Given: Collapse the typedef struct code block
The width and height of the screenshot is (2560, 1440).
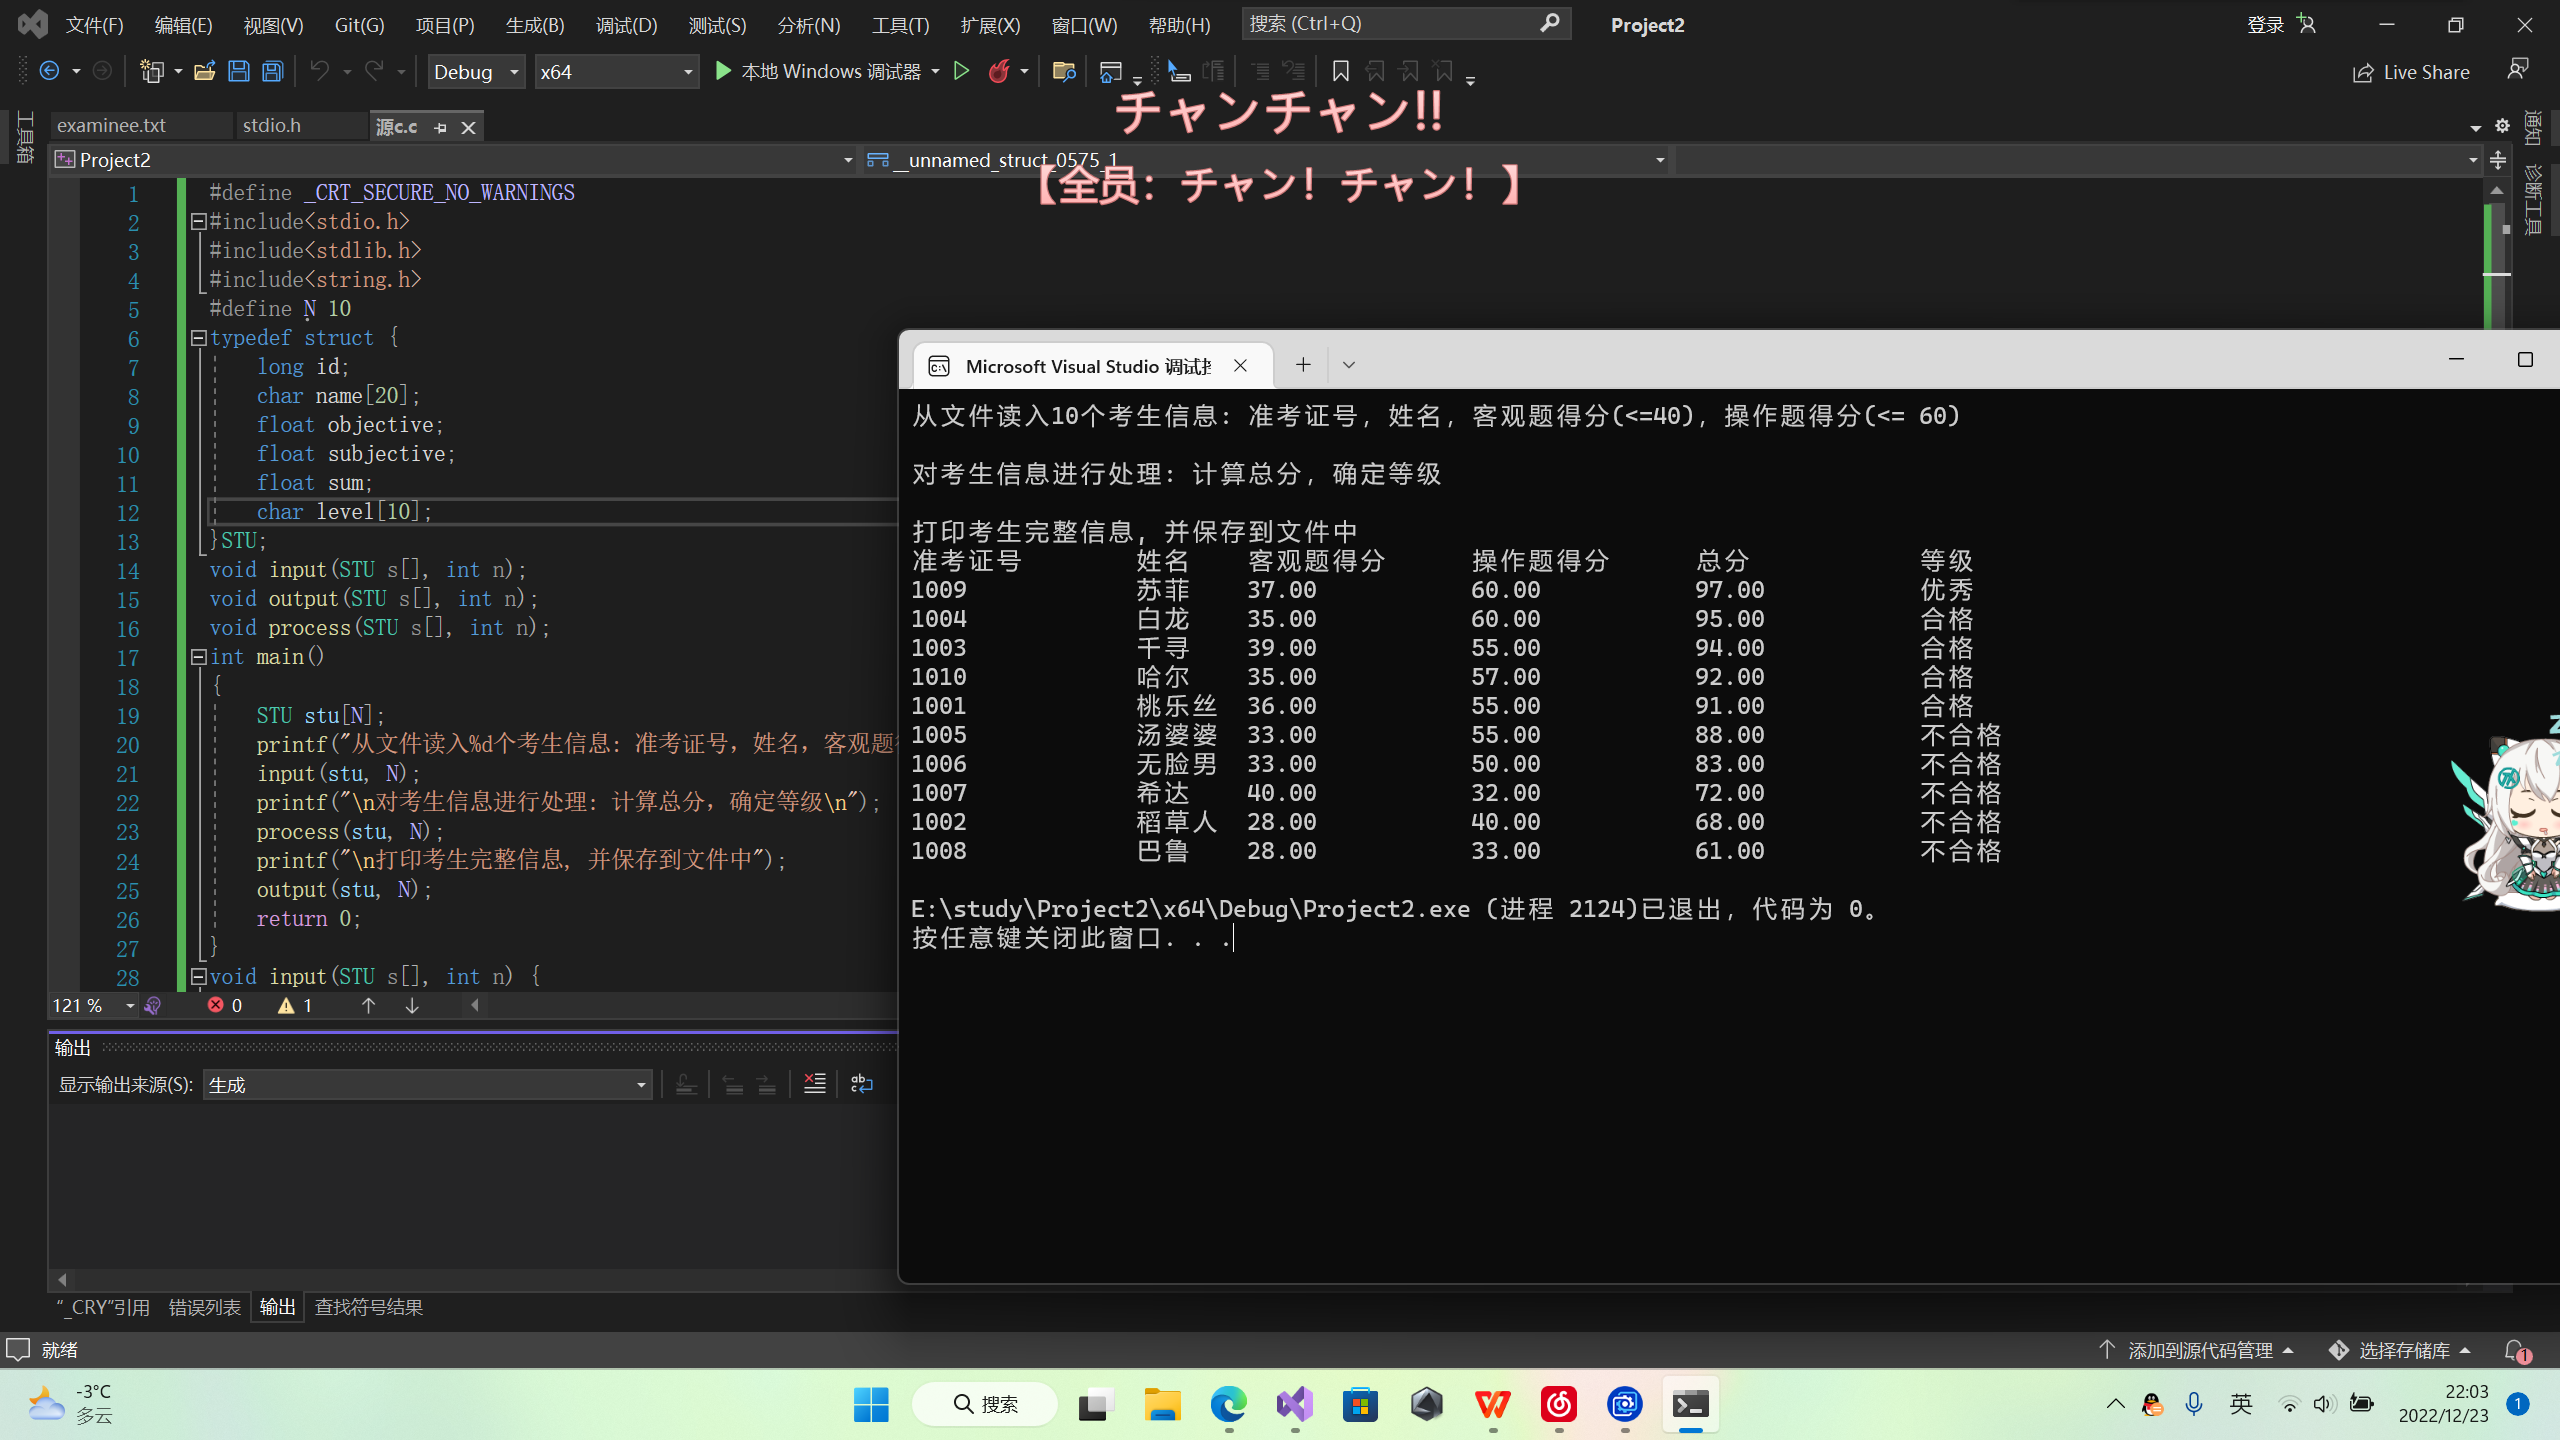Looking at the screenshot, I should click(198, 338).
